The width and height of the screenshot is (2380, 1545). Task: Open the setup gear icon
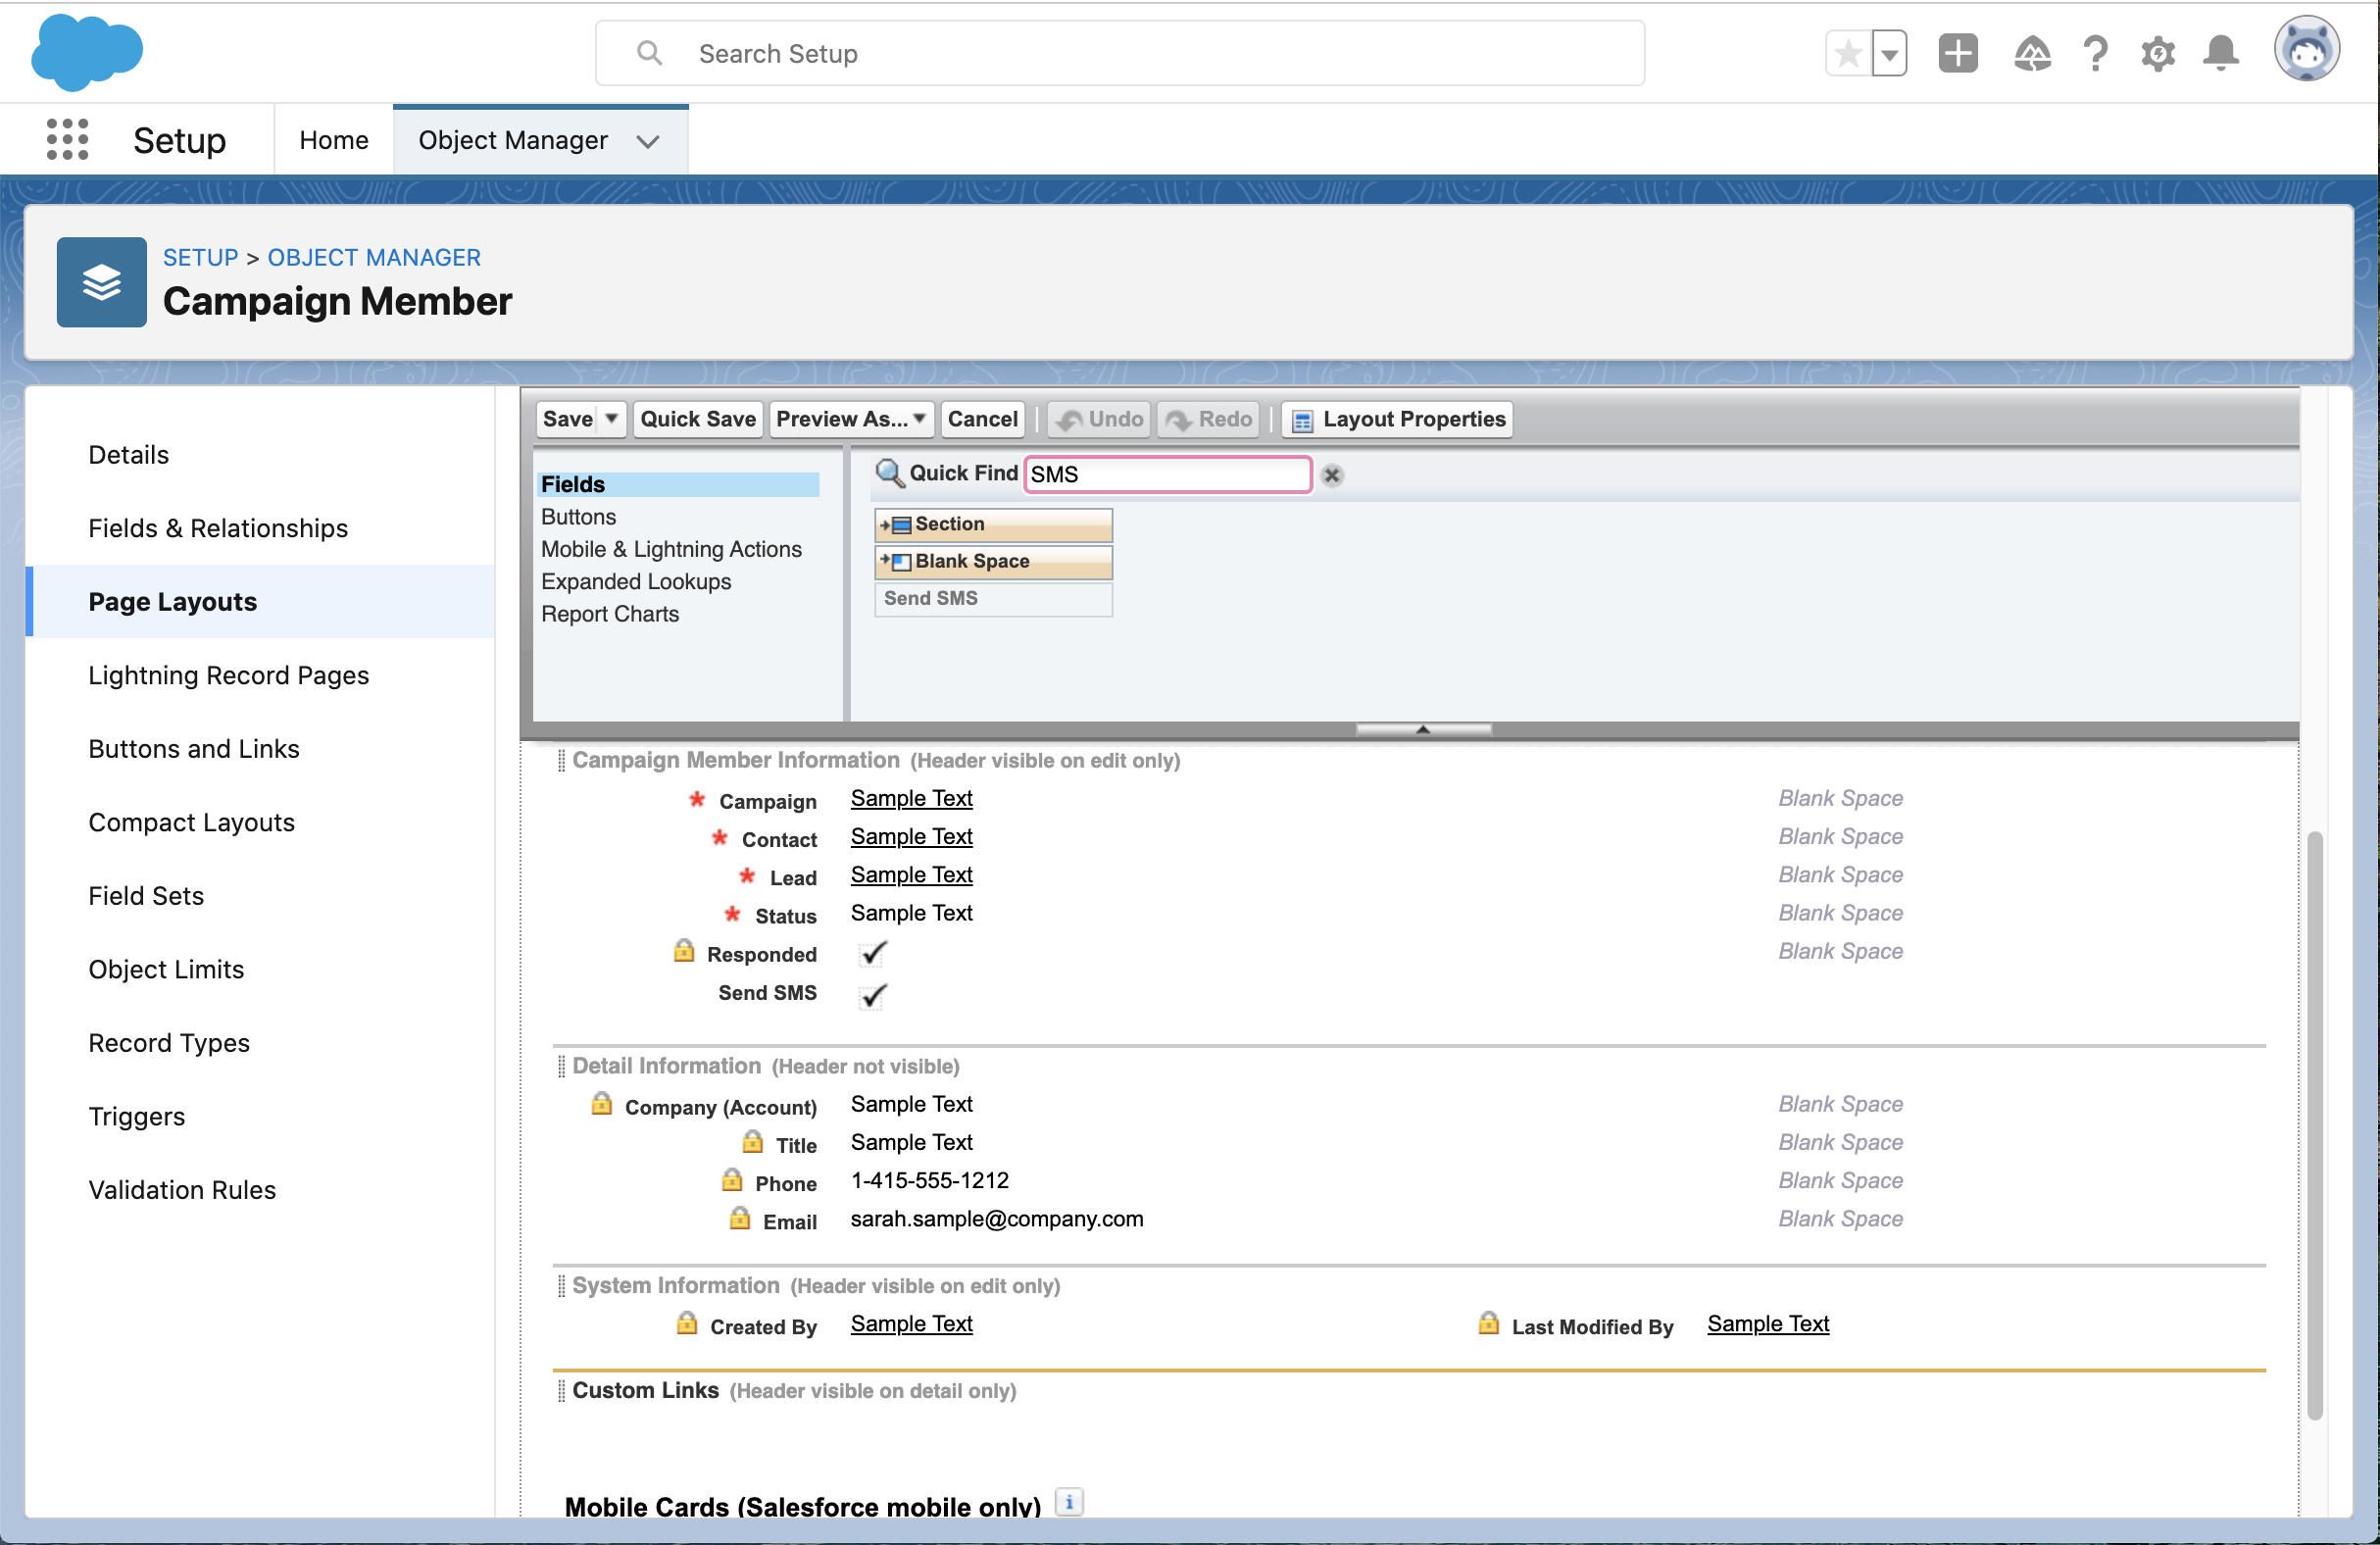[2158, 53]
